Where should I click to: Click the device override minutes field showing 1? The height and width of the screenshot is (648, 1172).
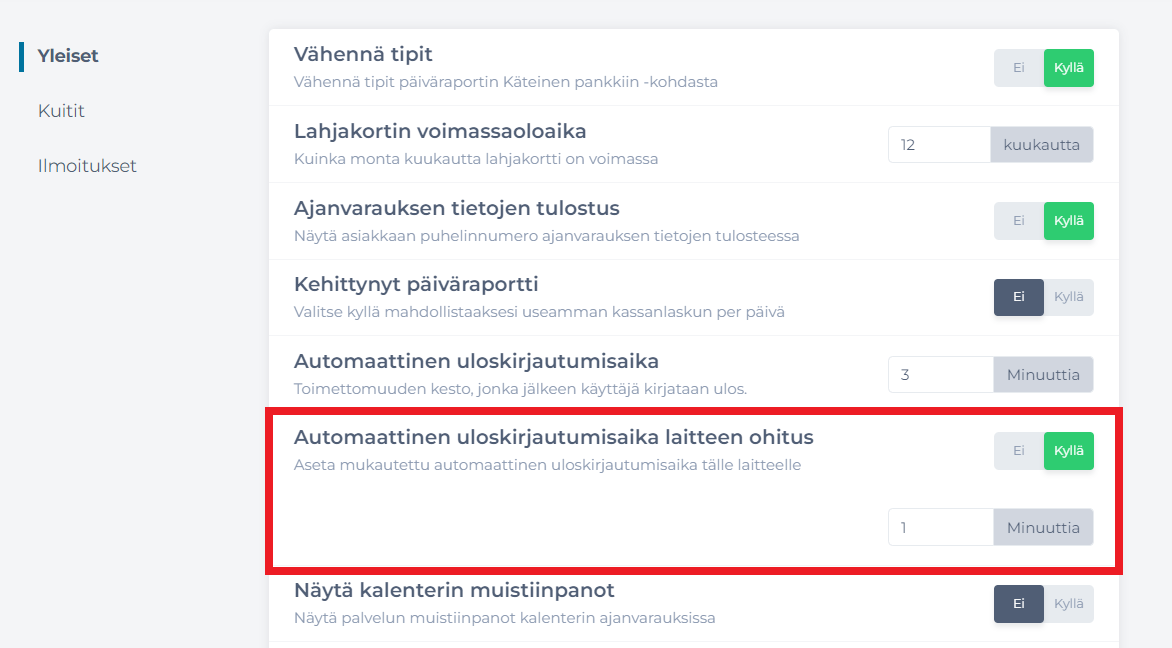(x=939, y=527)
